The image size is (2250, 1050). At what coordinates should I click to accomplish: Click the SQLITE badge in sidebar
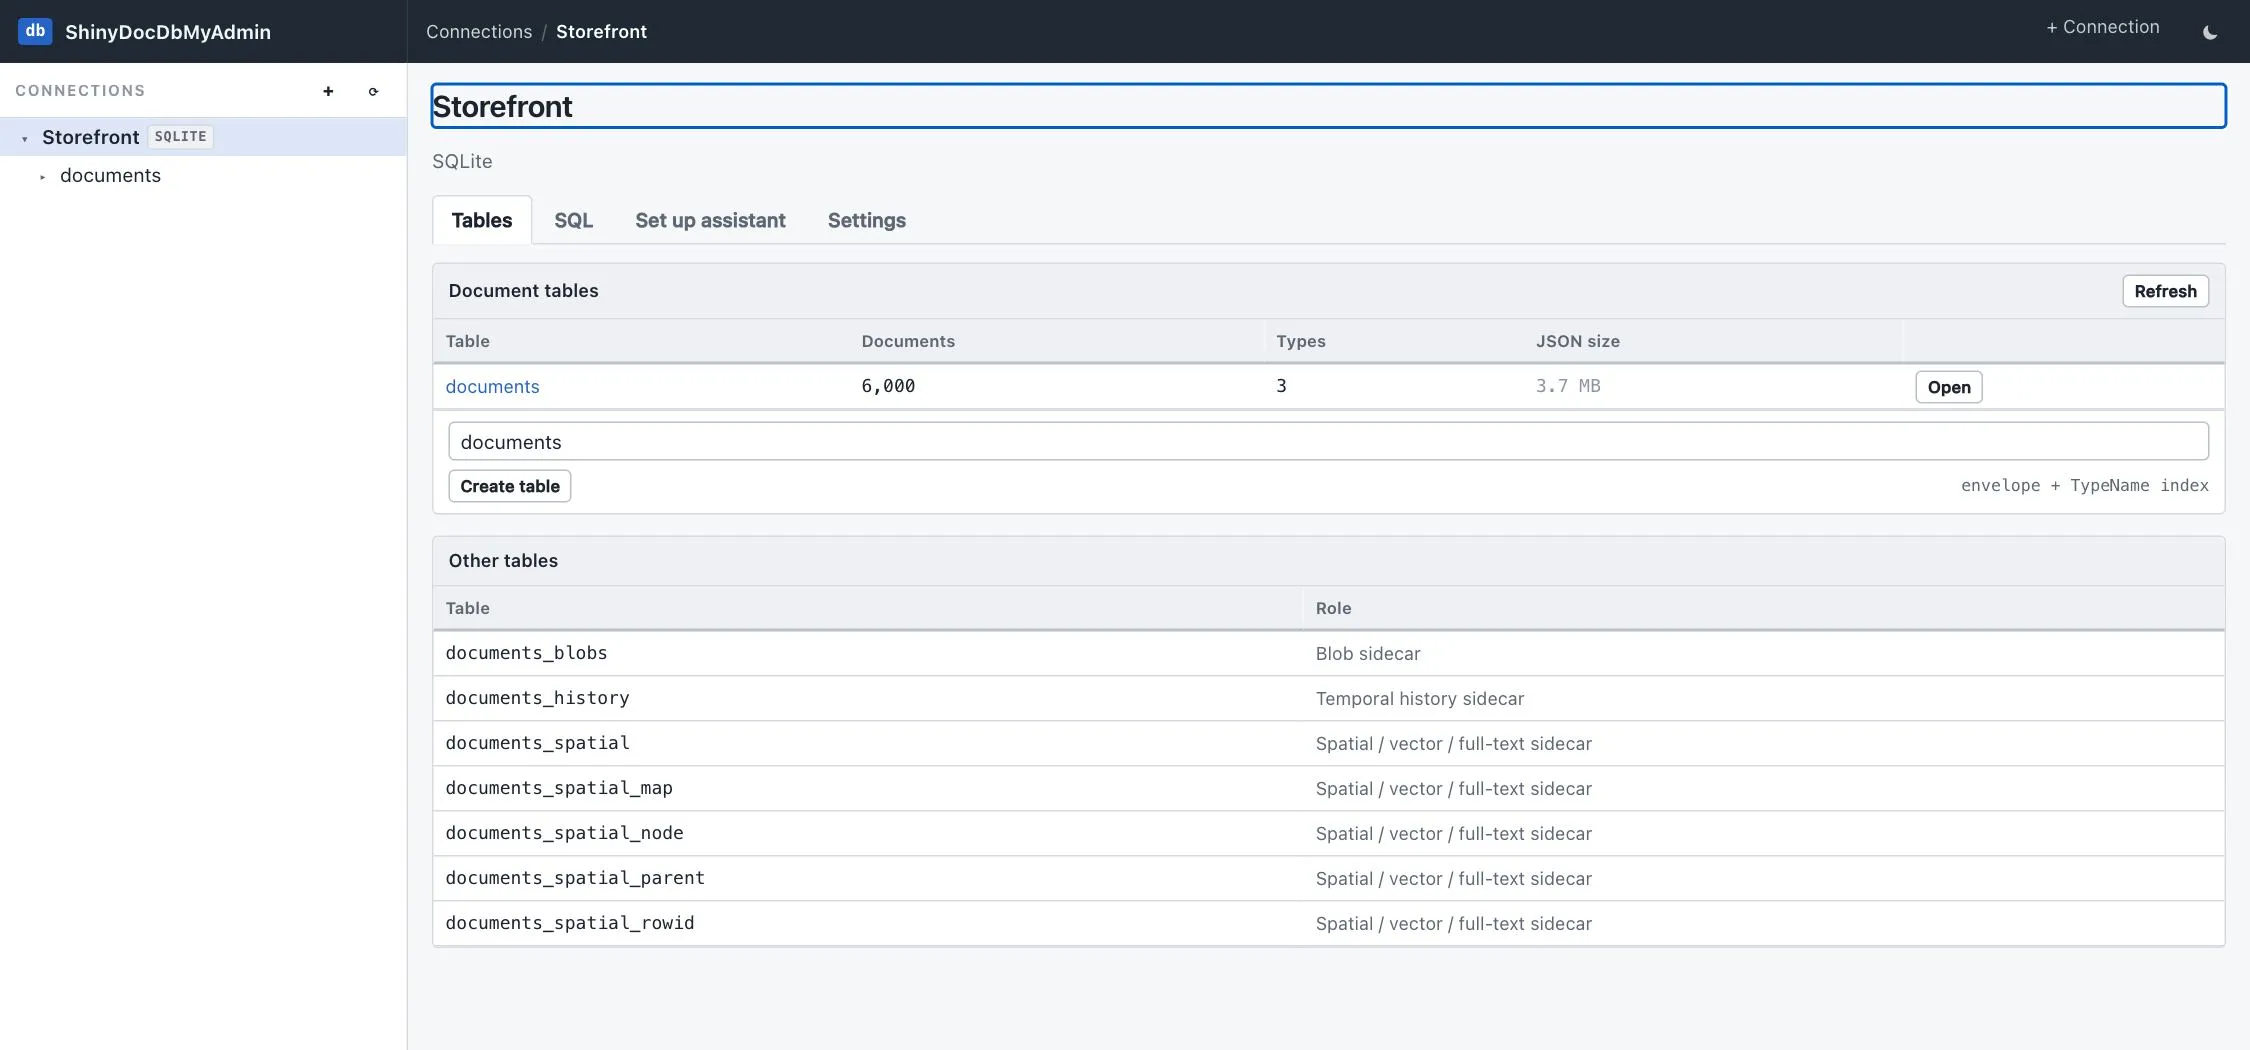click(x=180, y=136)
